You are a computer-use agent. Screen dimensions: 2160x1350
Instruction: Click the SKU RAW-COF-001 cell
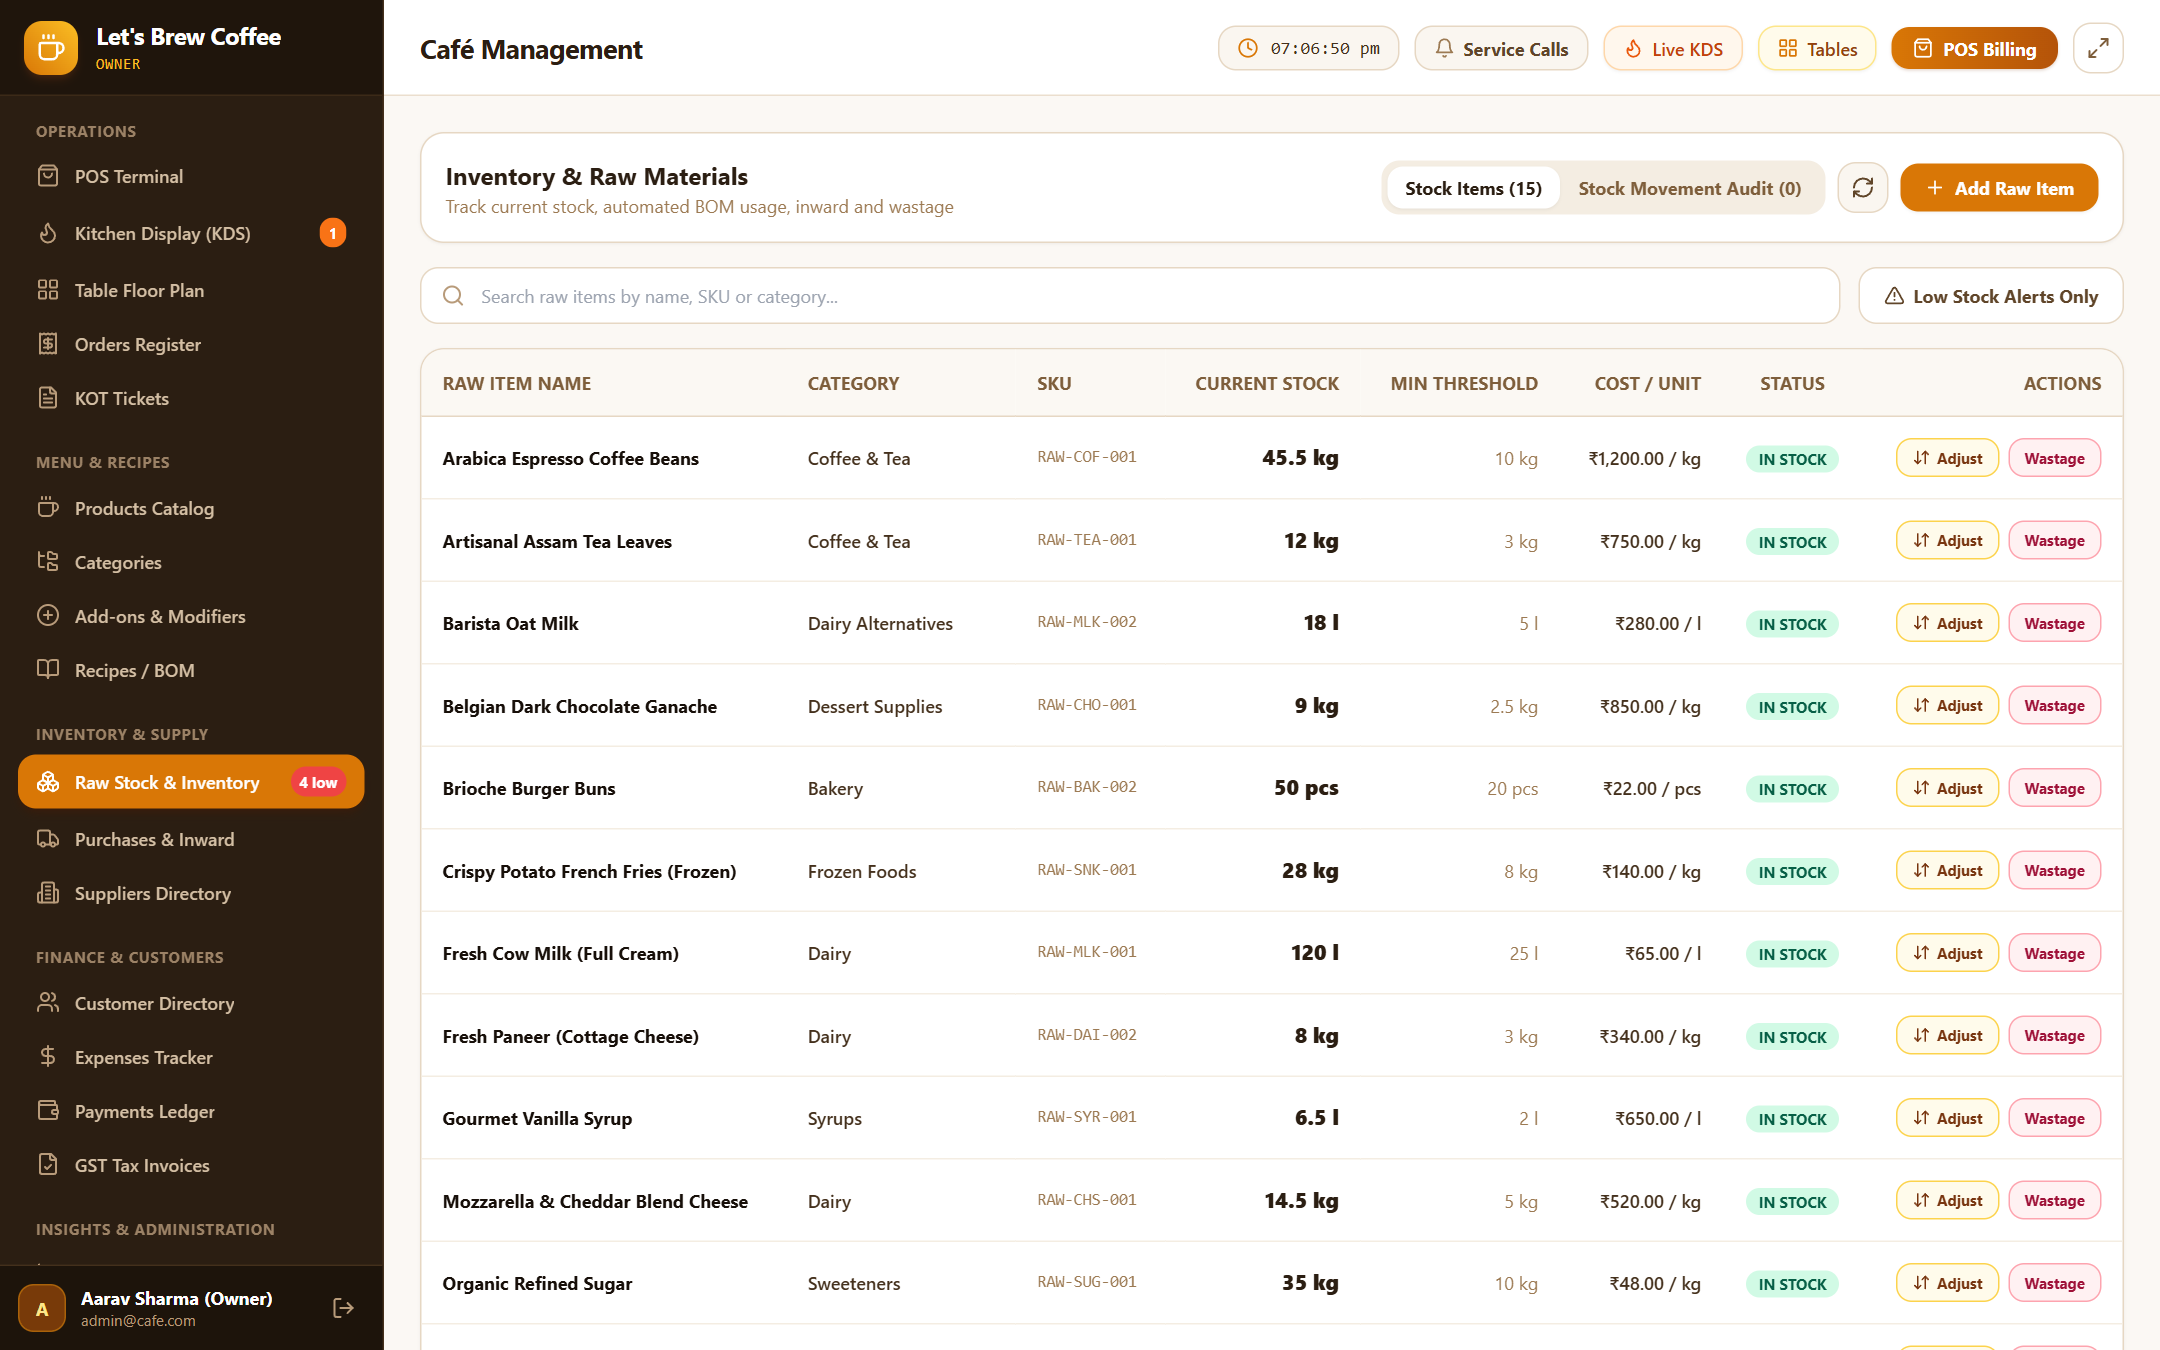pyautogui.click(x=1087, y=457)
